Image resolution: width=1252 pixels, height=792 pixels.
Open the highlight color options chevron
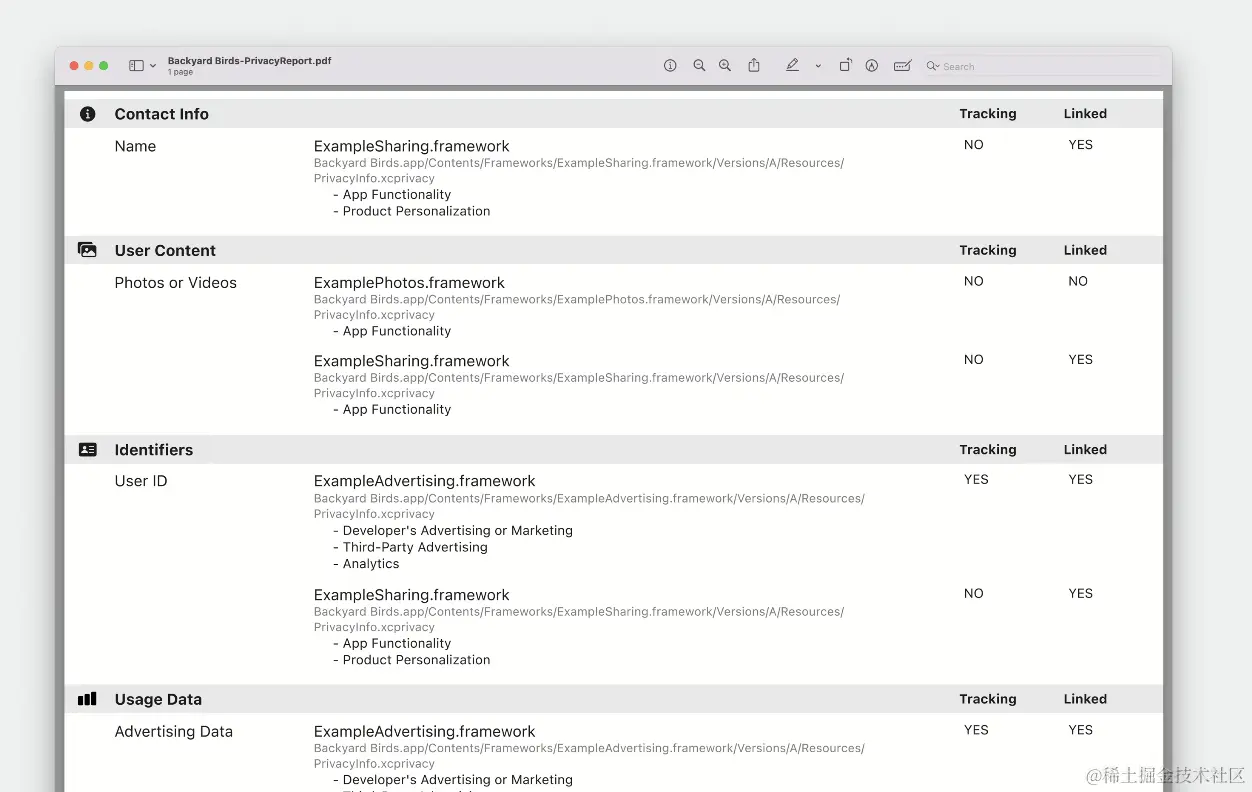[x=818, y=66]
